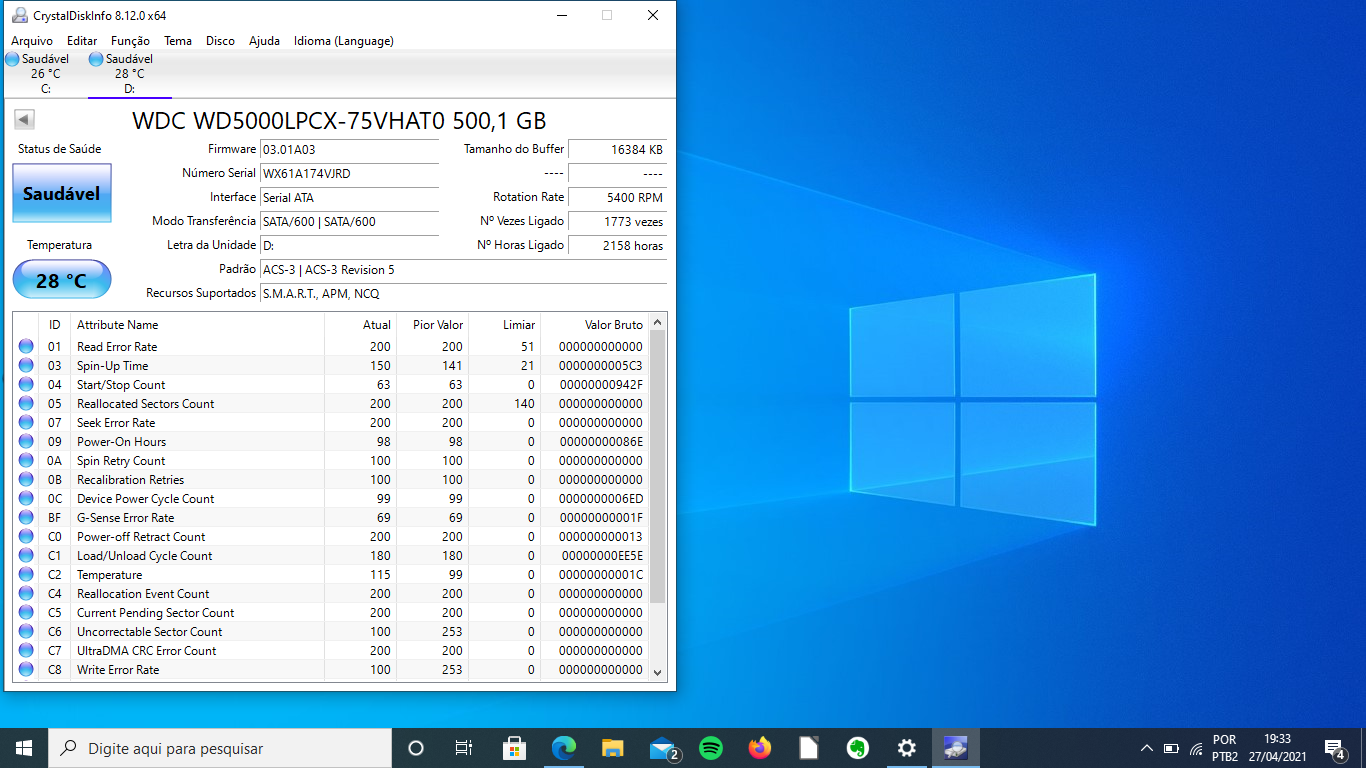Click the 28 °C temperature button
The height and width of the screenshot is (768, 1366).
[62, 280]
